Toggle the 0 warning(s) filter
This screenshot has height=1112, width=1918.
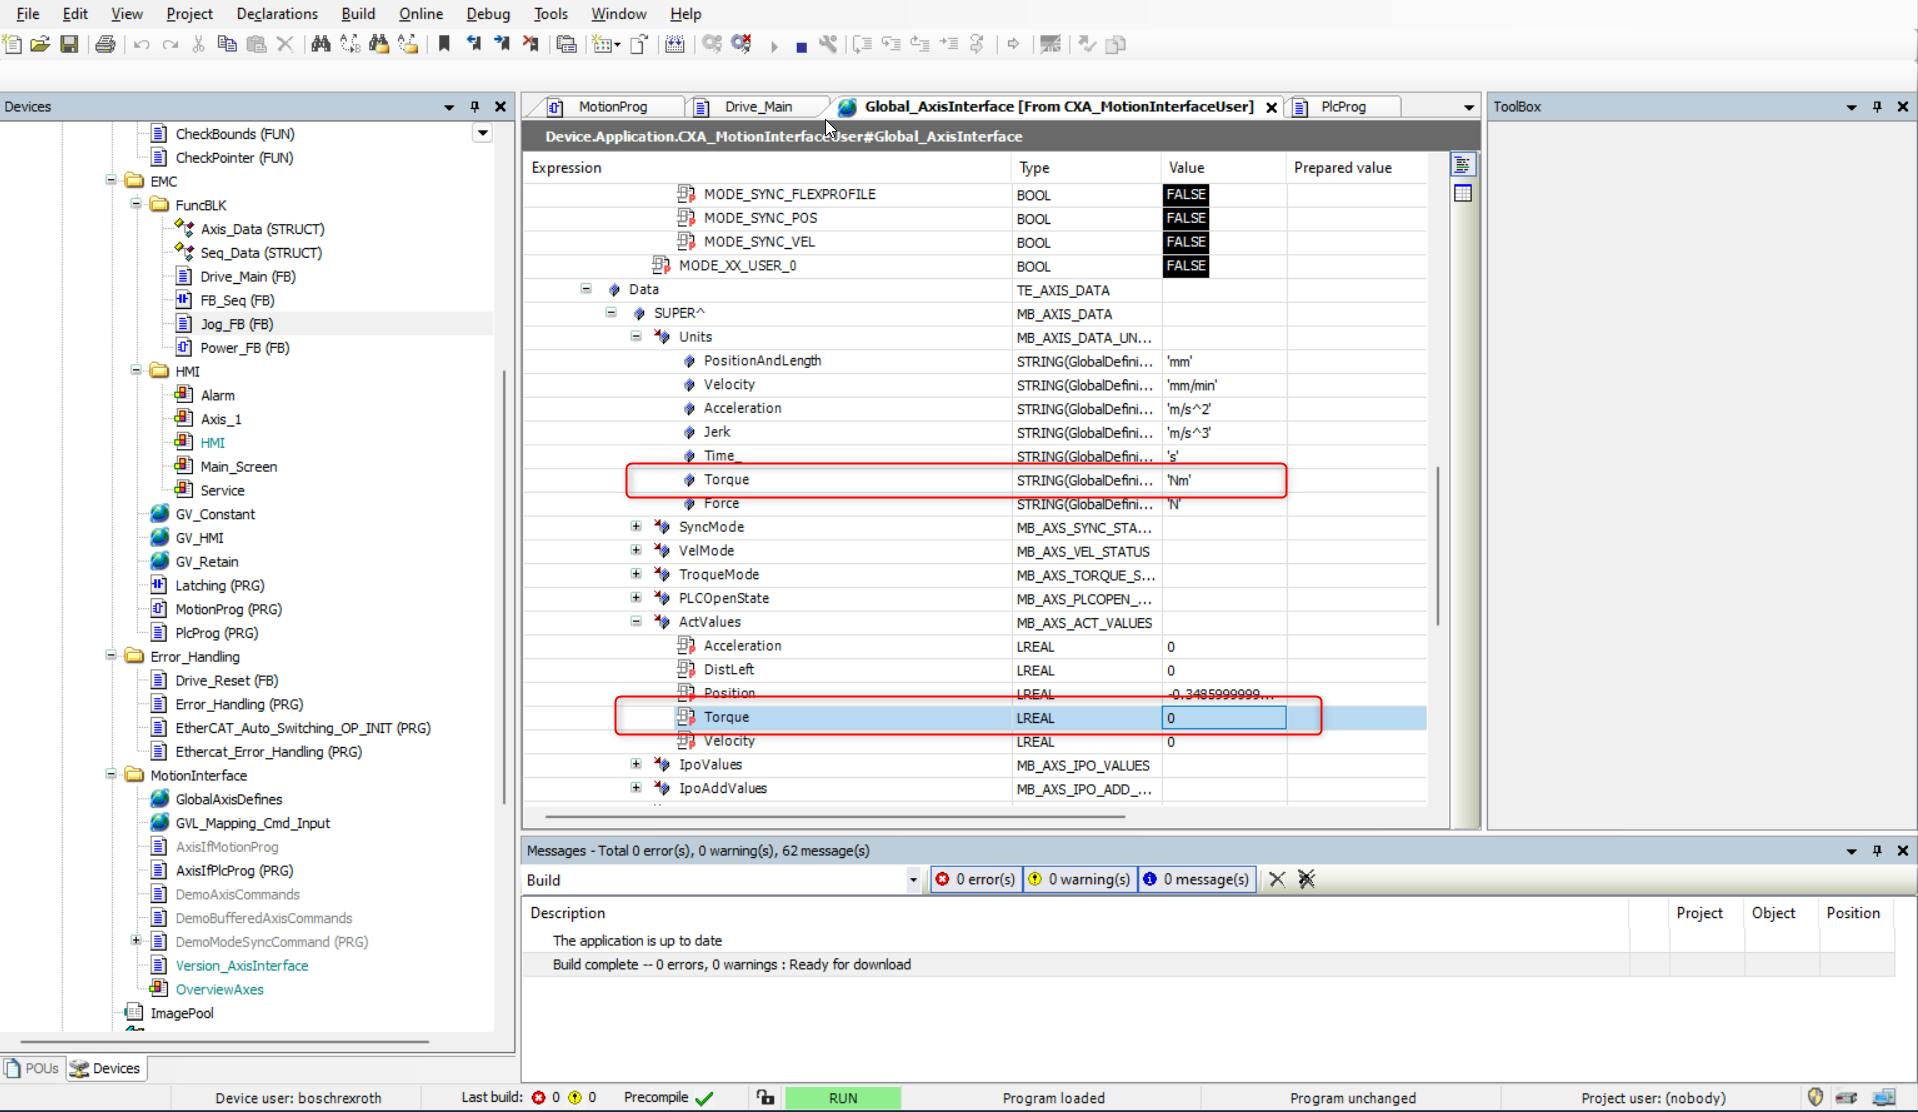(x=1080, y=879)
